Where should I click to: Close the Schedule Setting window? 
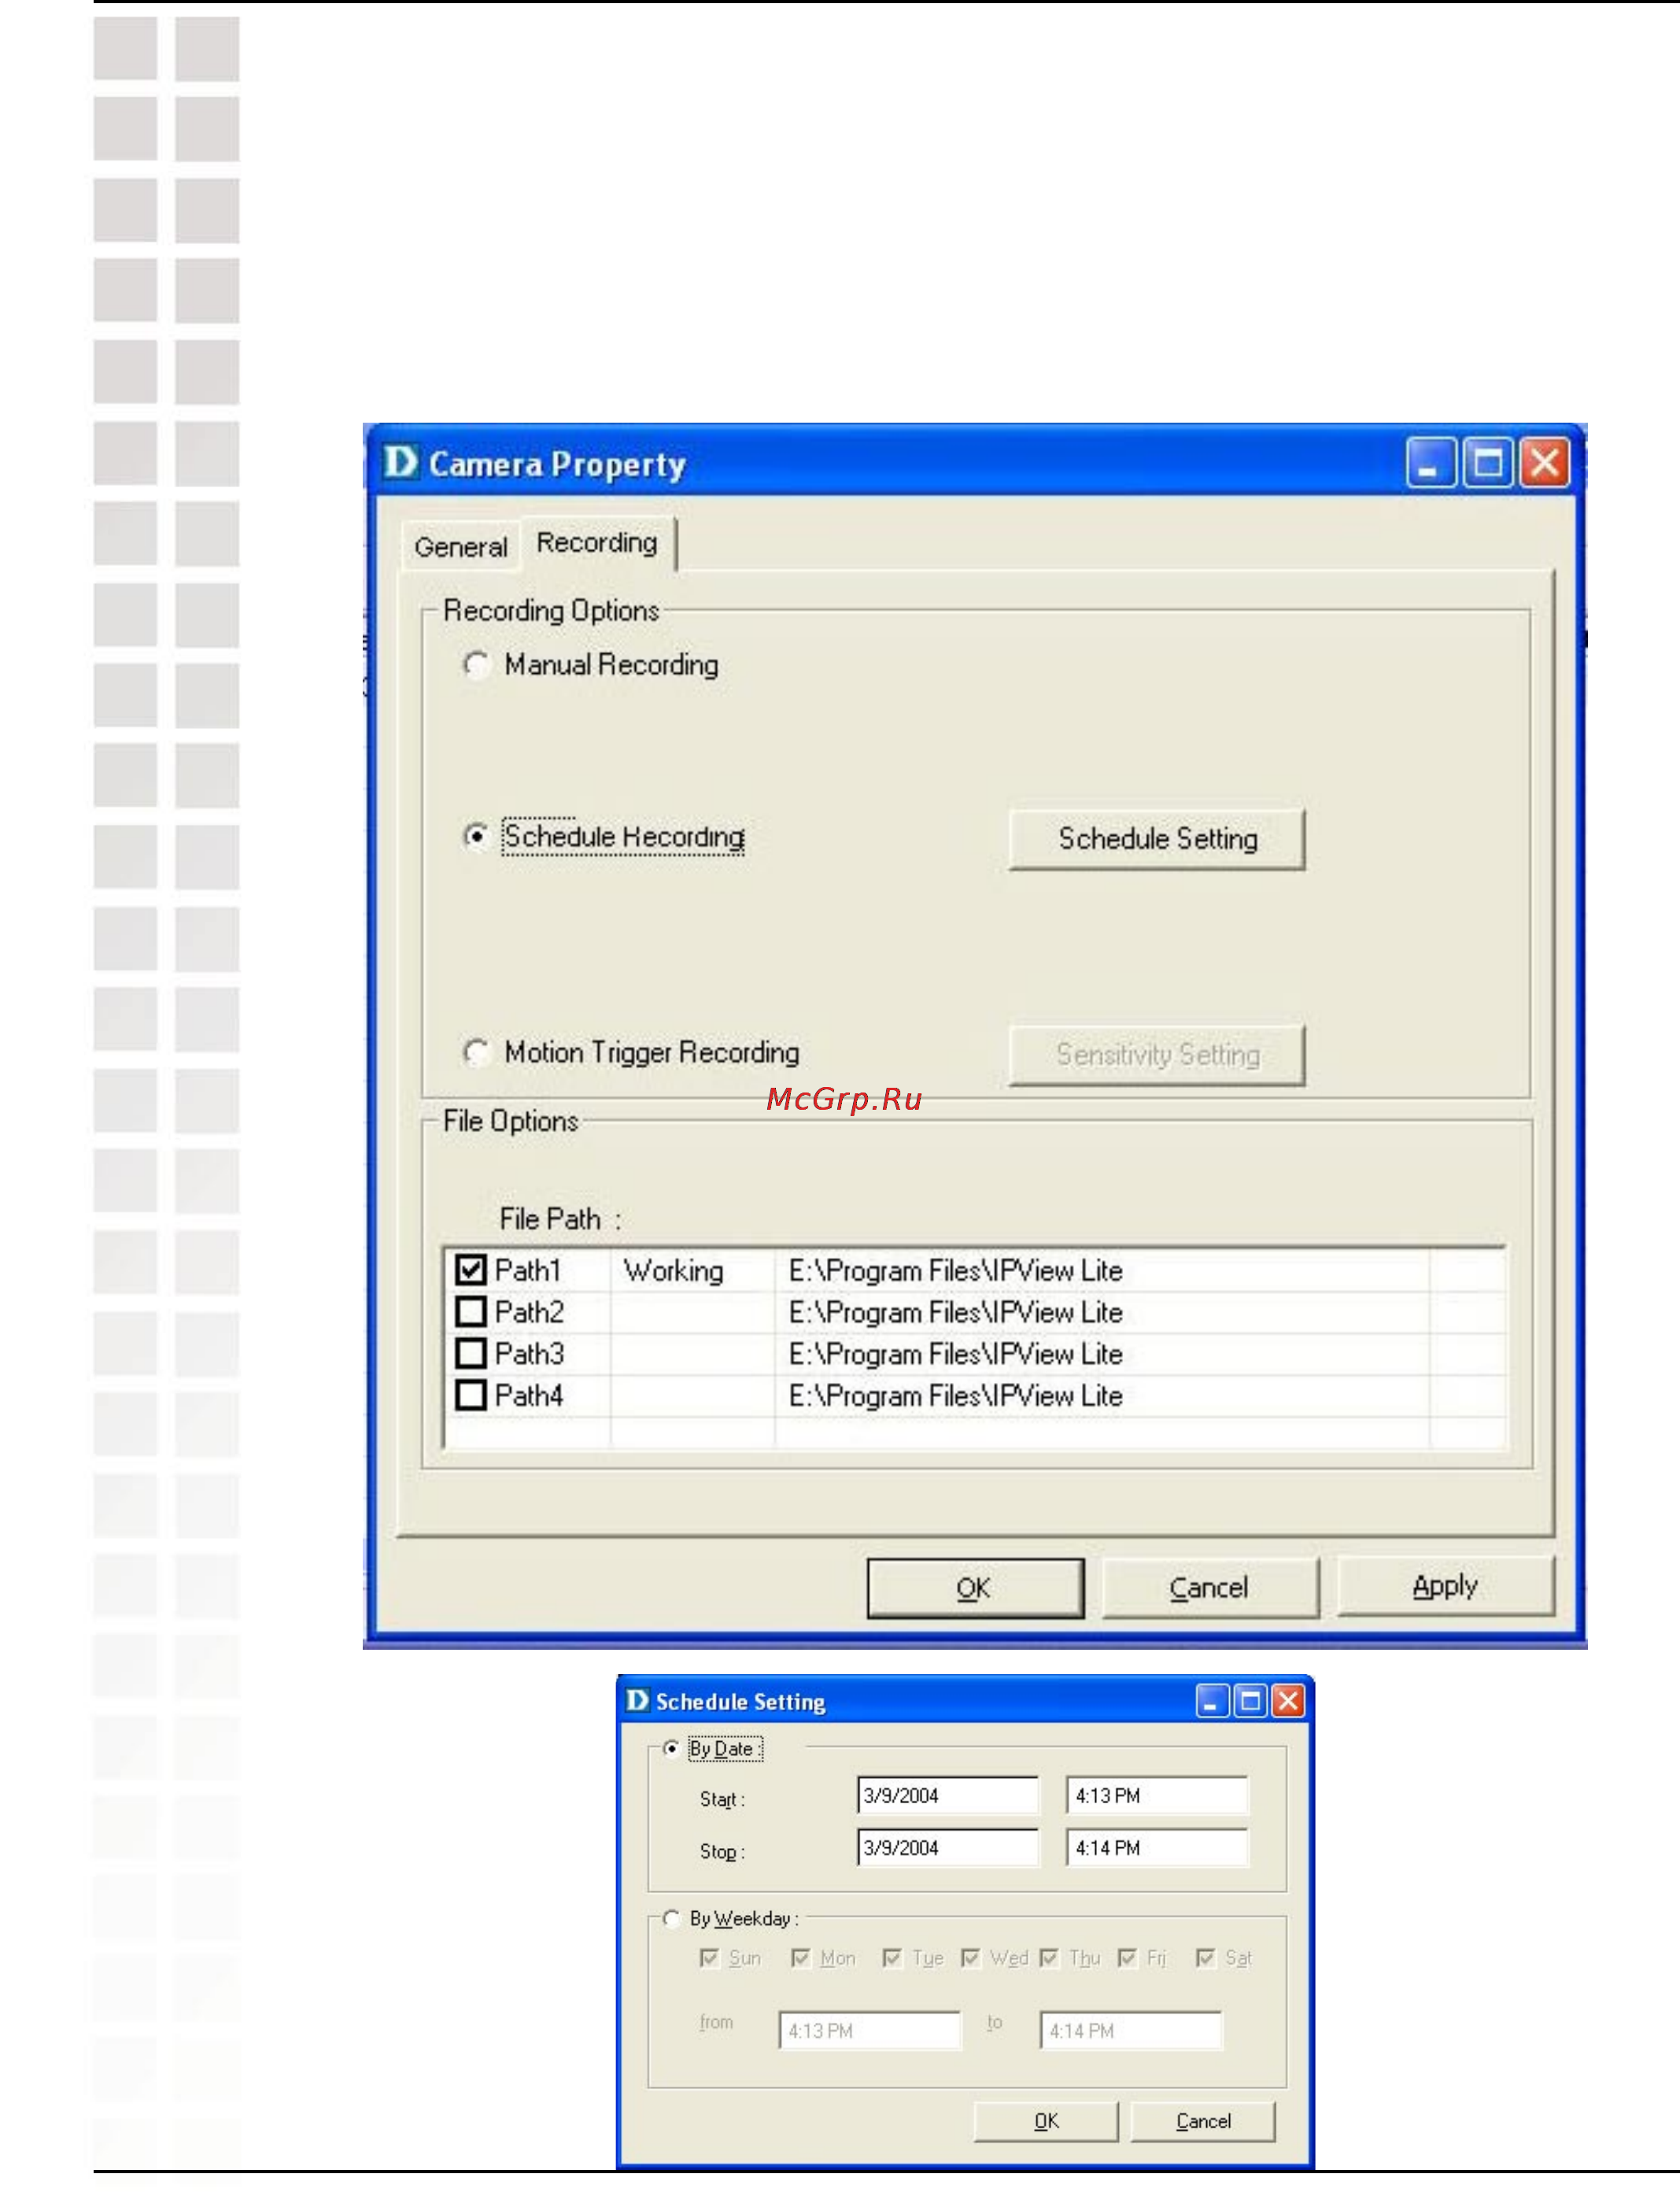point(1288,1701)
